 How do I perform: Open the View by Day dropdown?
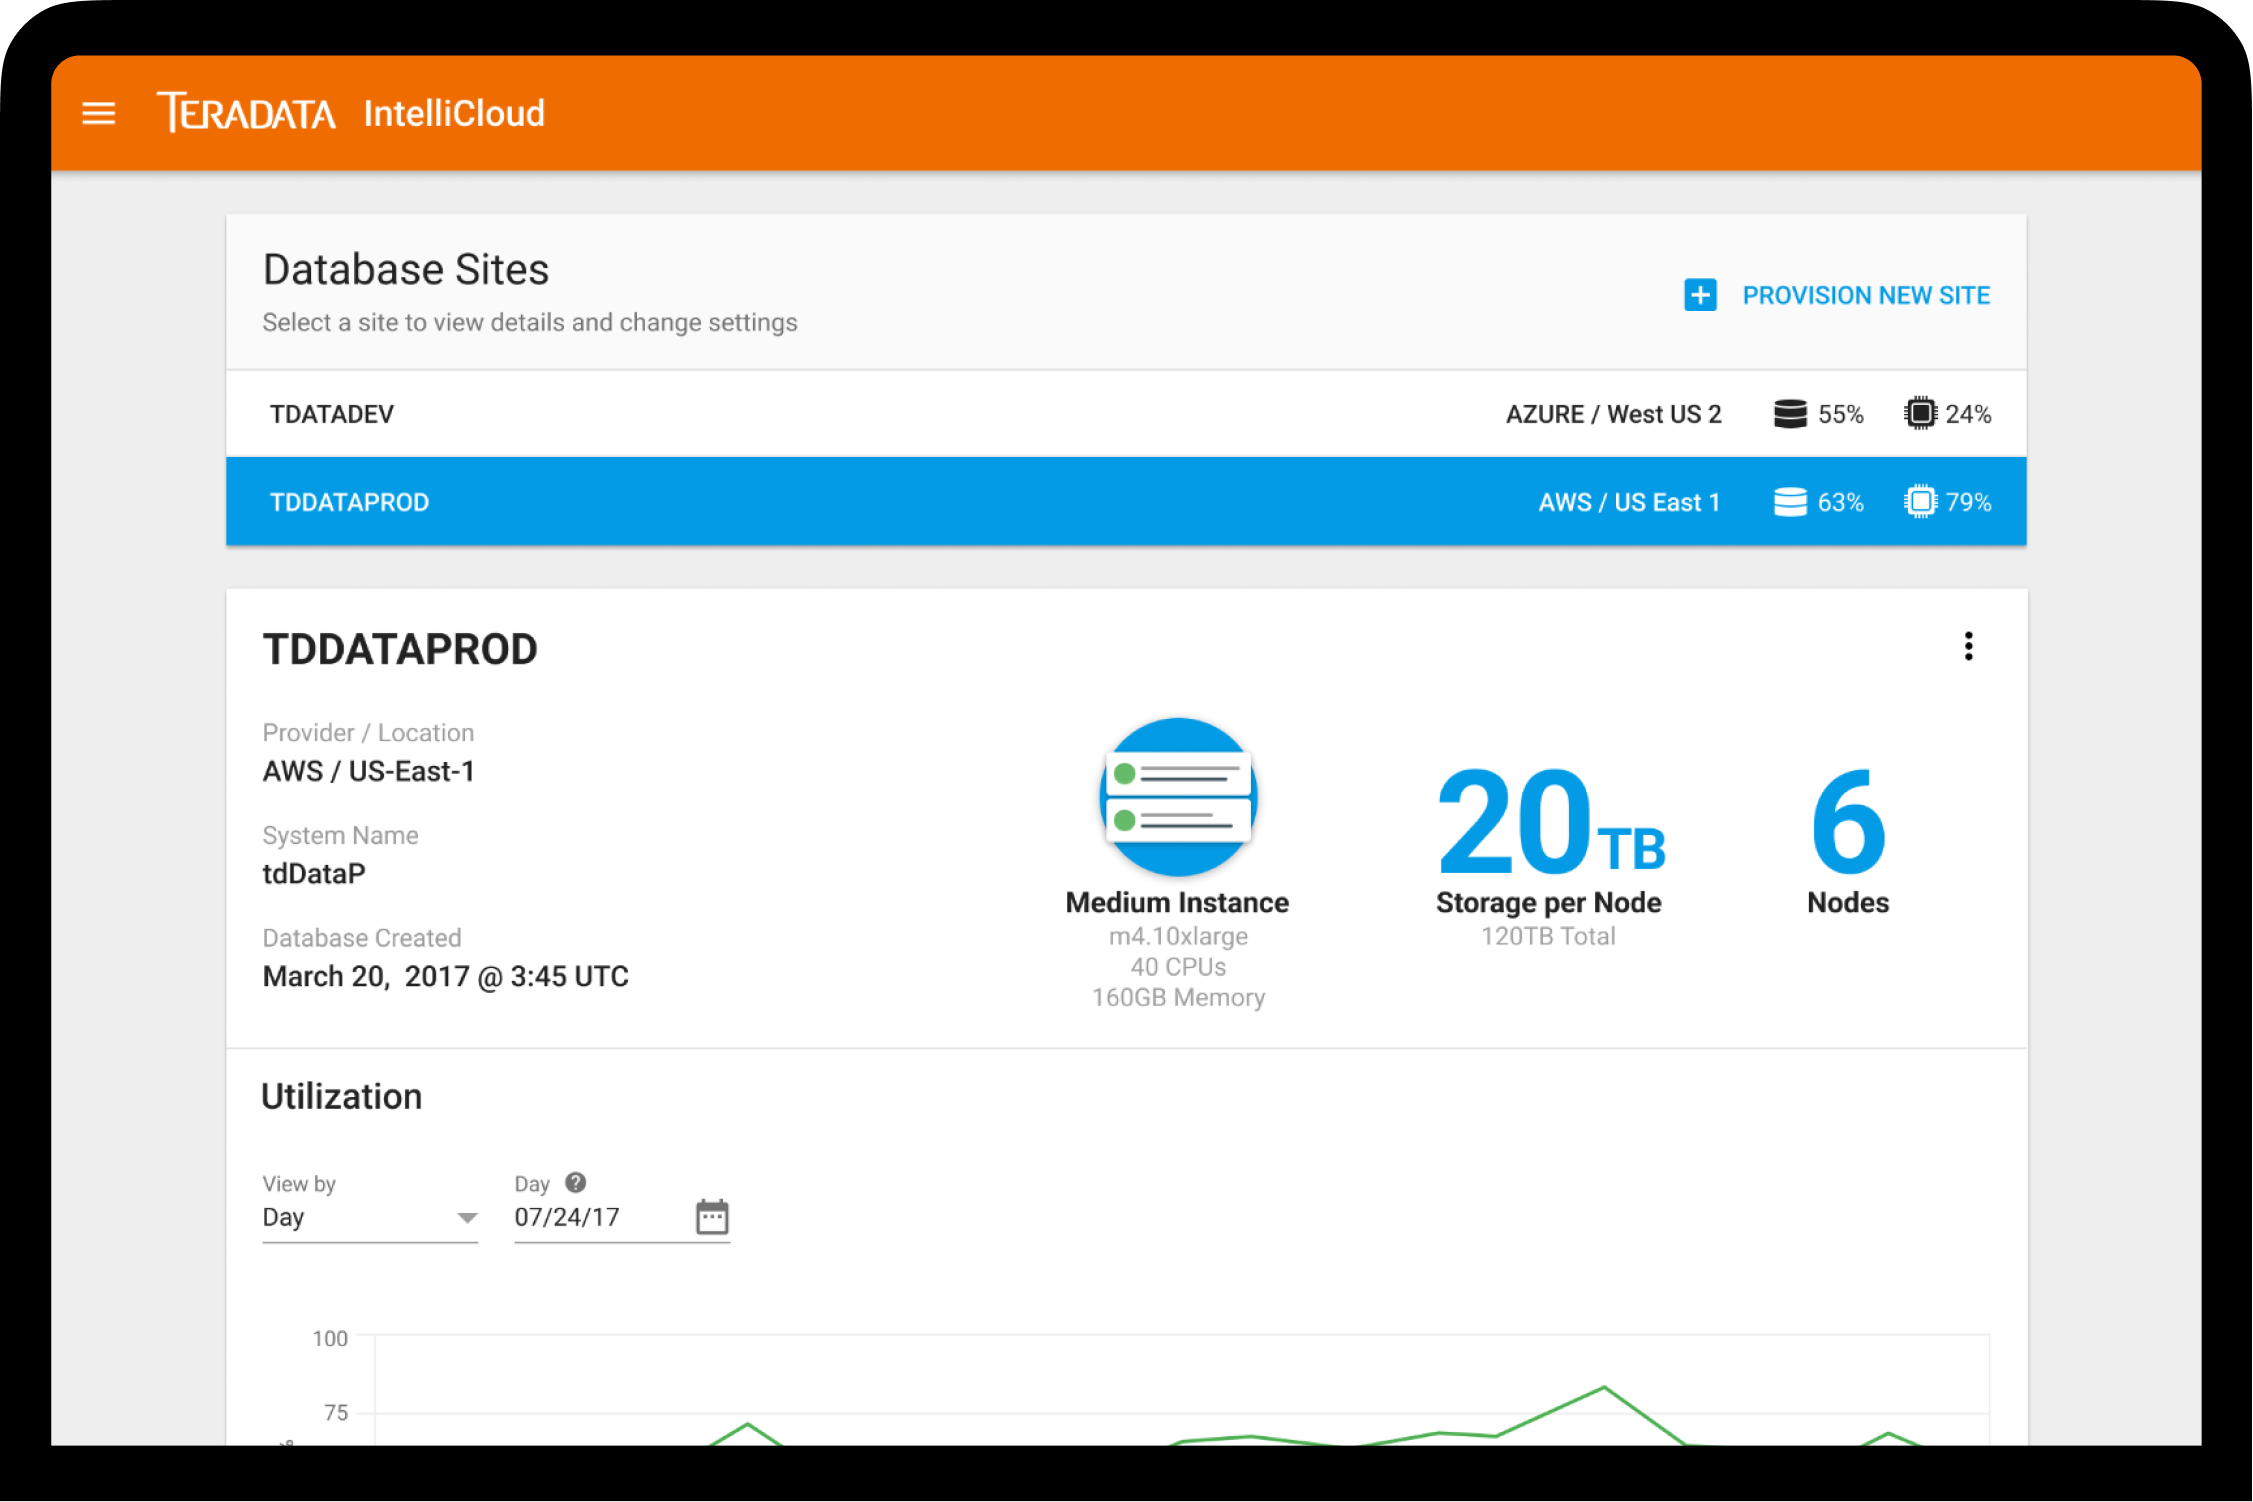pos(370,1217)
